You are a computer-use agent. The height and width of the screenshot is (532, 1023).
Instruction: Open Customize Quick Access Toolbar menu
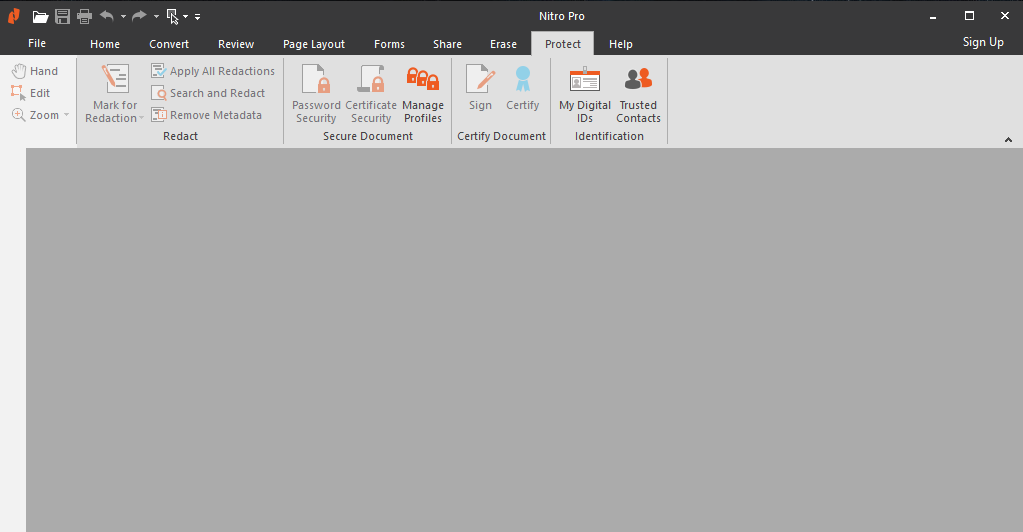click(x=197, y=16)
